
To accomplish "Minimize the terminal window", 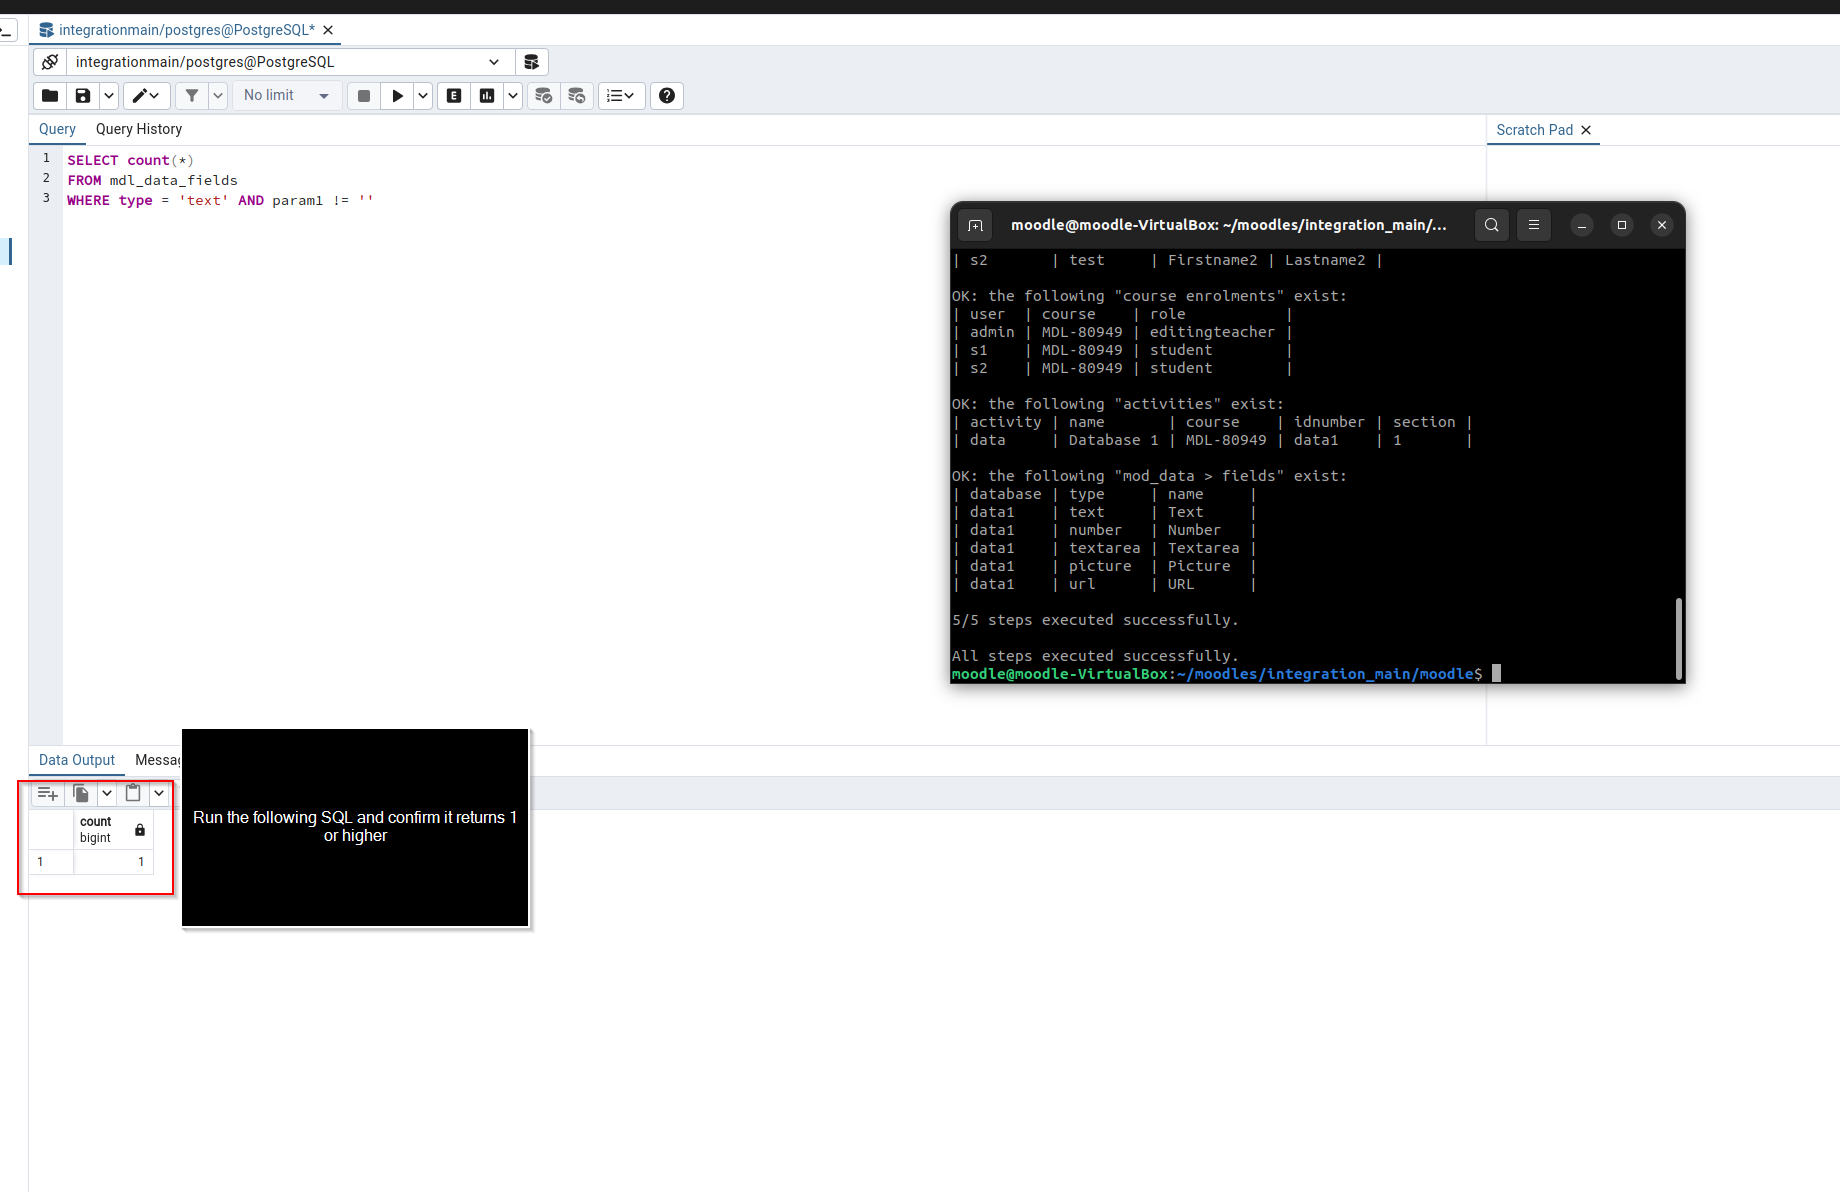I will click(x=1582, y=225).
